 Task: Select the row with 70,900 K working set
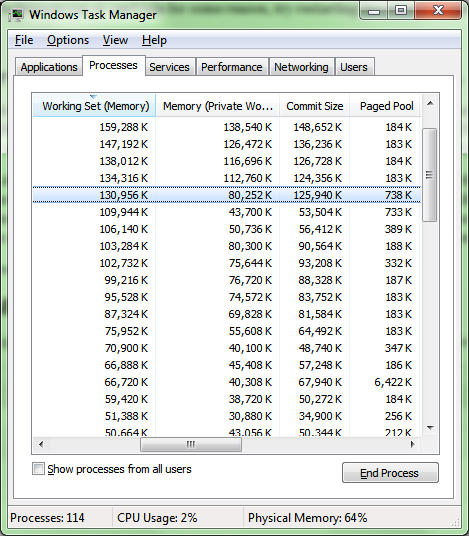[227, 348]
